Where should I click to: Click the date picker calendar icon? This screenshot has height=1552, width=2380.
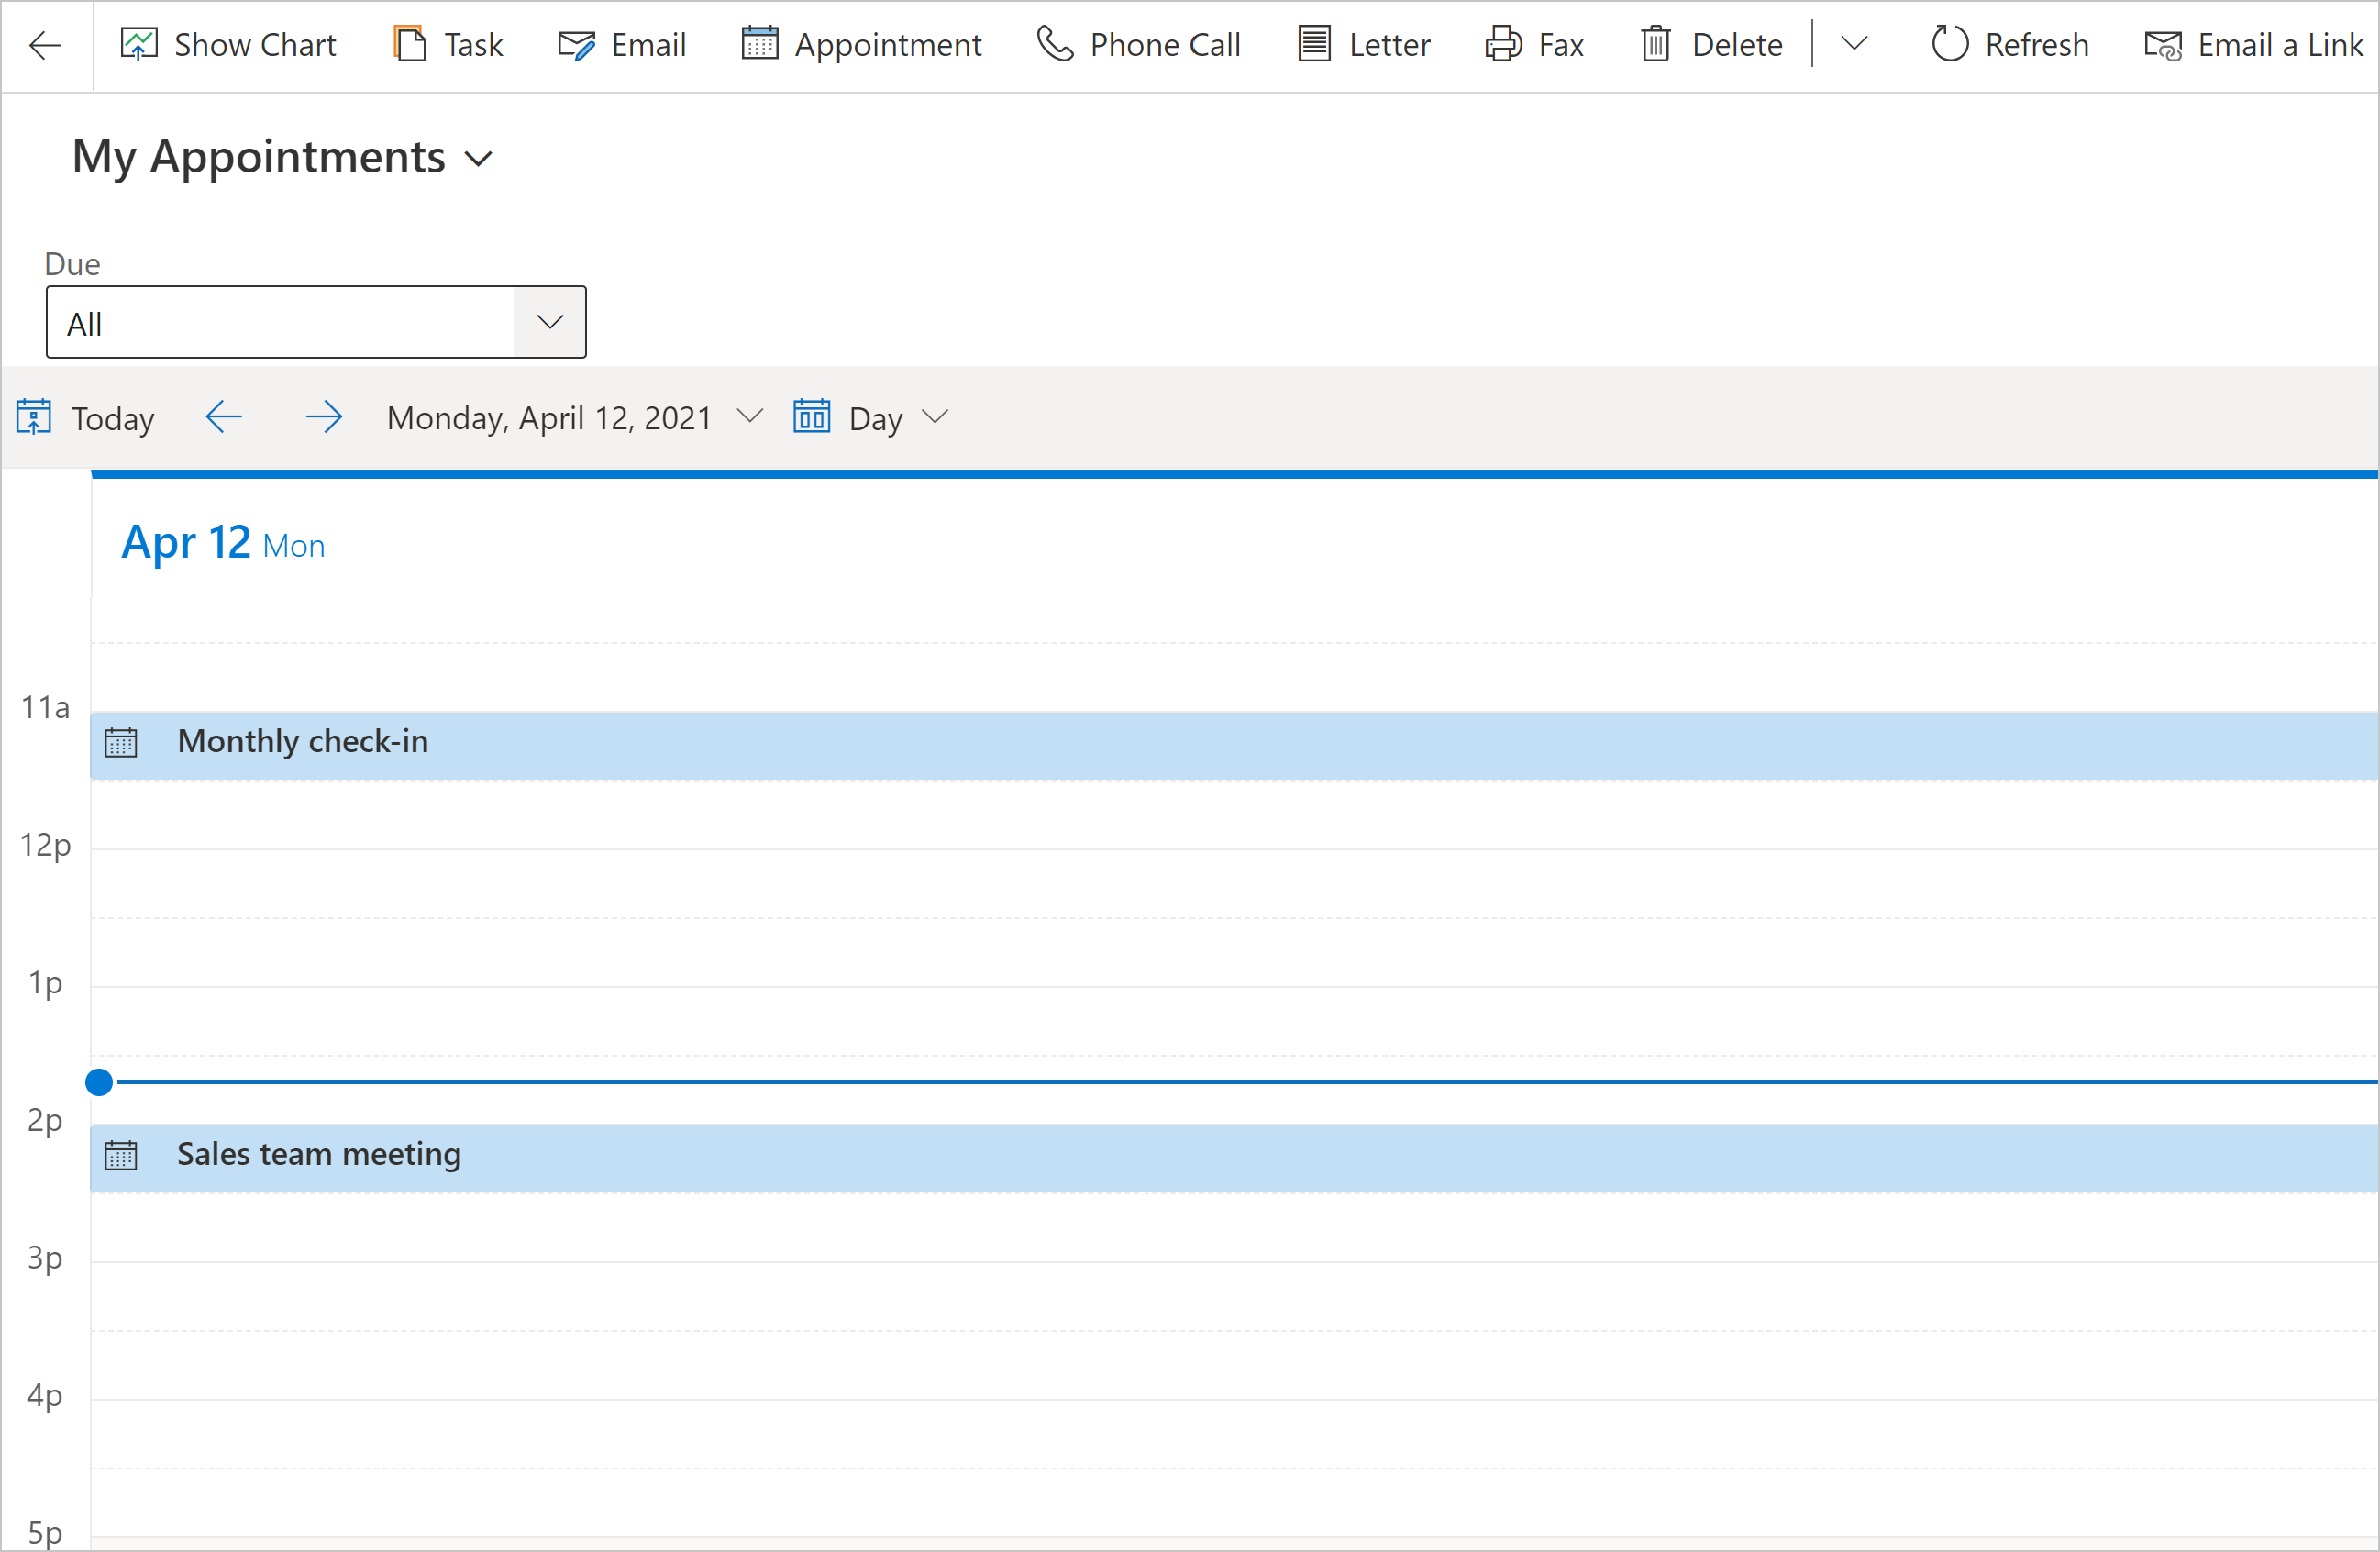tap(812, 418)
